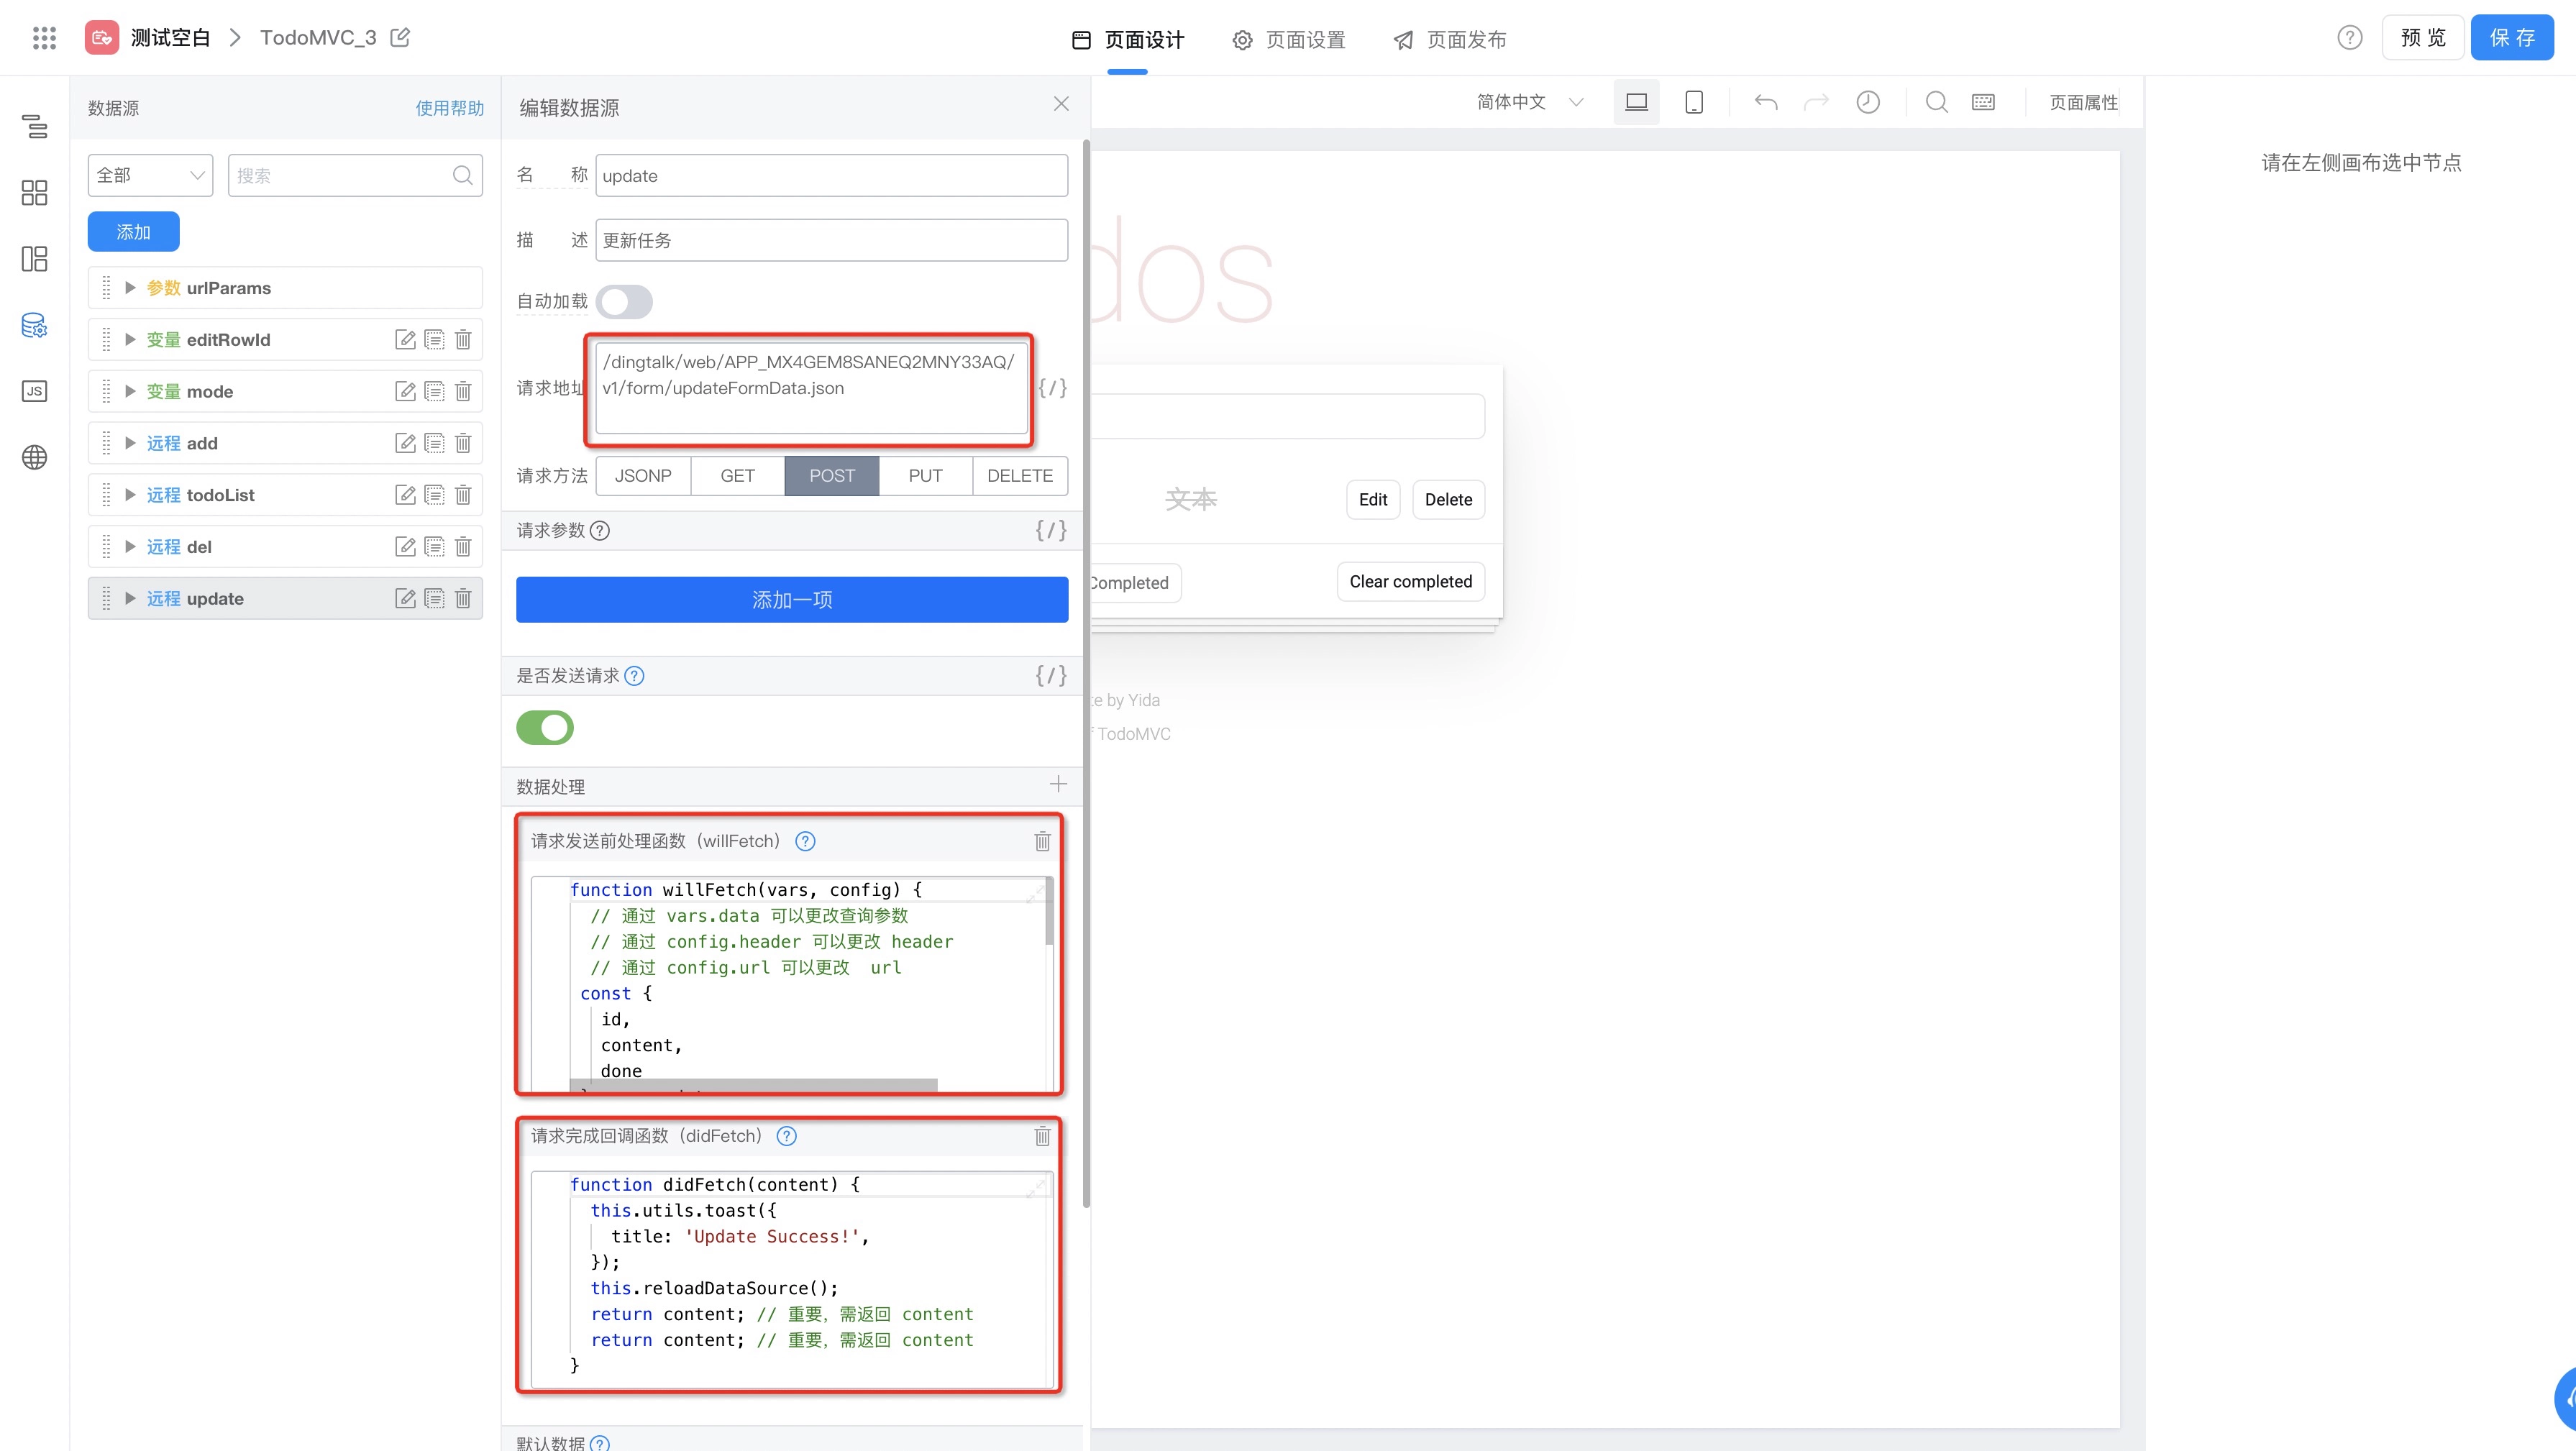
Task: Click the 添加一项 button
Action: 792,599
